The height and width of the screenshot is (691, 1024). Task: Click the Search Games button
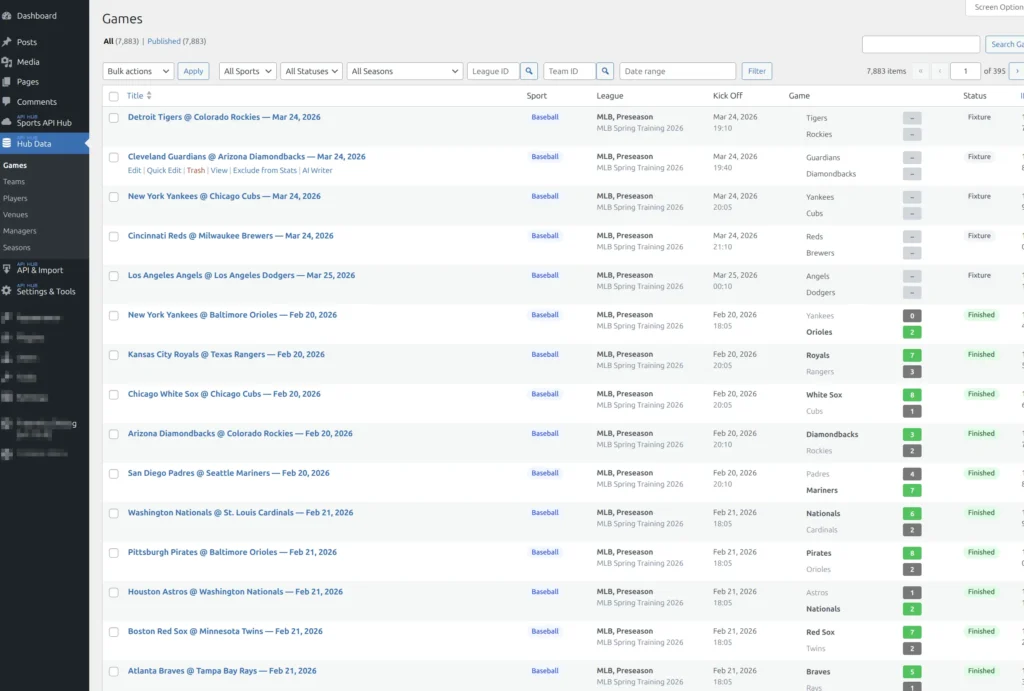click(x=1004, y=44)
